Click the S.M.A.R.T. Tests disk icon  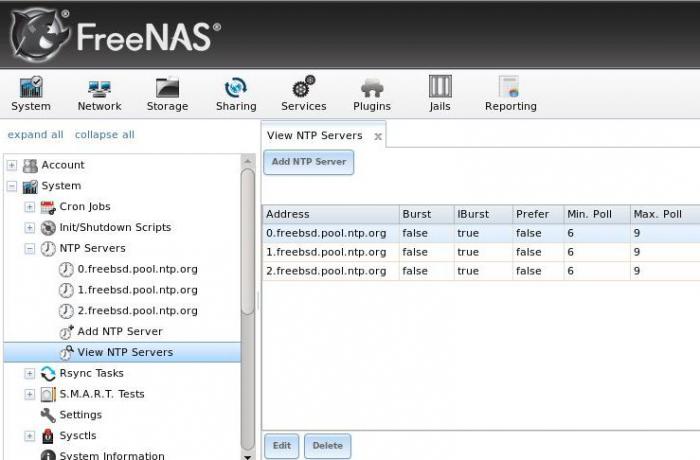pyautogui.click(x=48, y=394)
